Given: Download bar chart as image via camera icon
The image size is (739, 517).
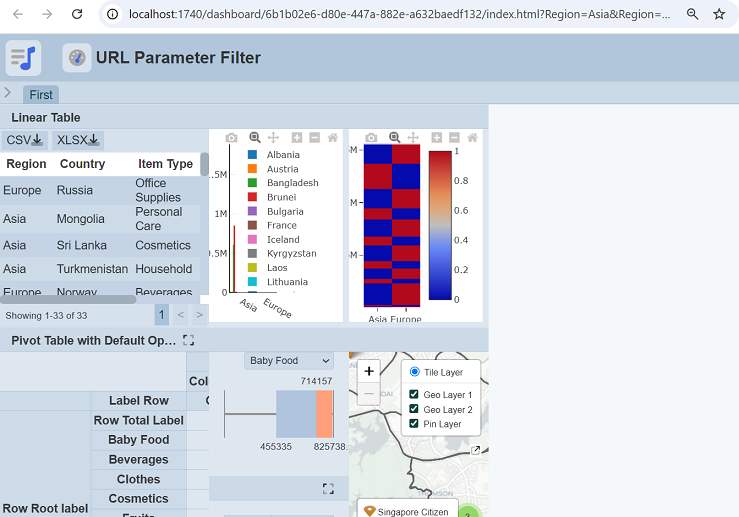Looking at the screenshot, I should [x=232, y=137].
